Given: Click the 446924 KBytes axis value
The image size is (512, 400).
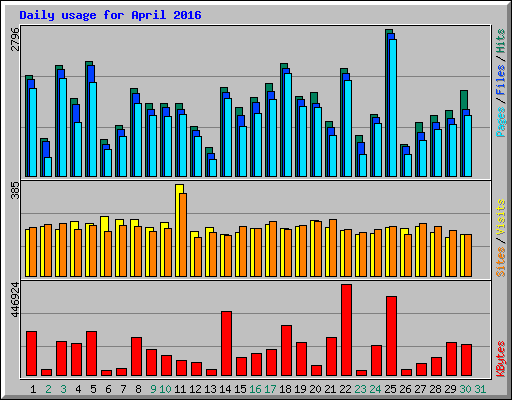Looking at the screenshot, I should tap(15, 300).
